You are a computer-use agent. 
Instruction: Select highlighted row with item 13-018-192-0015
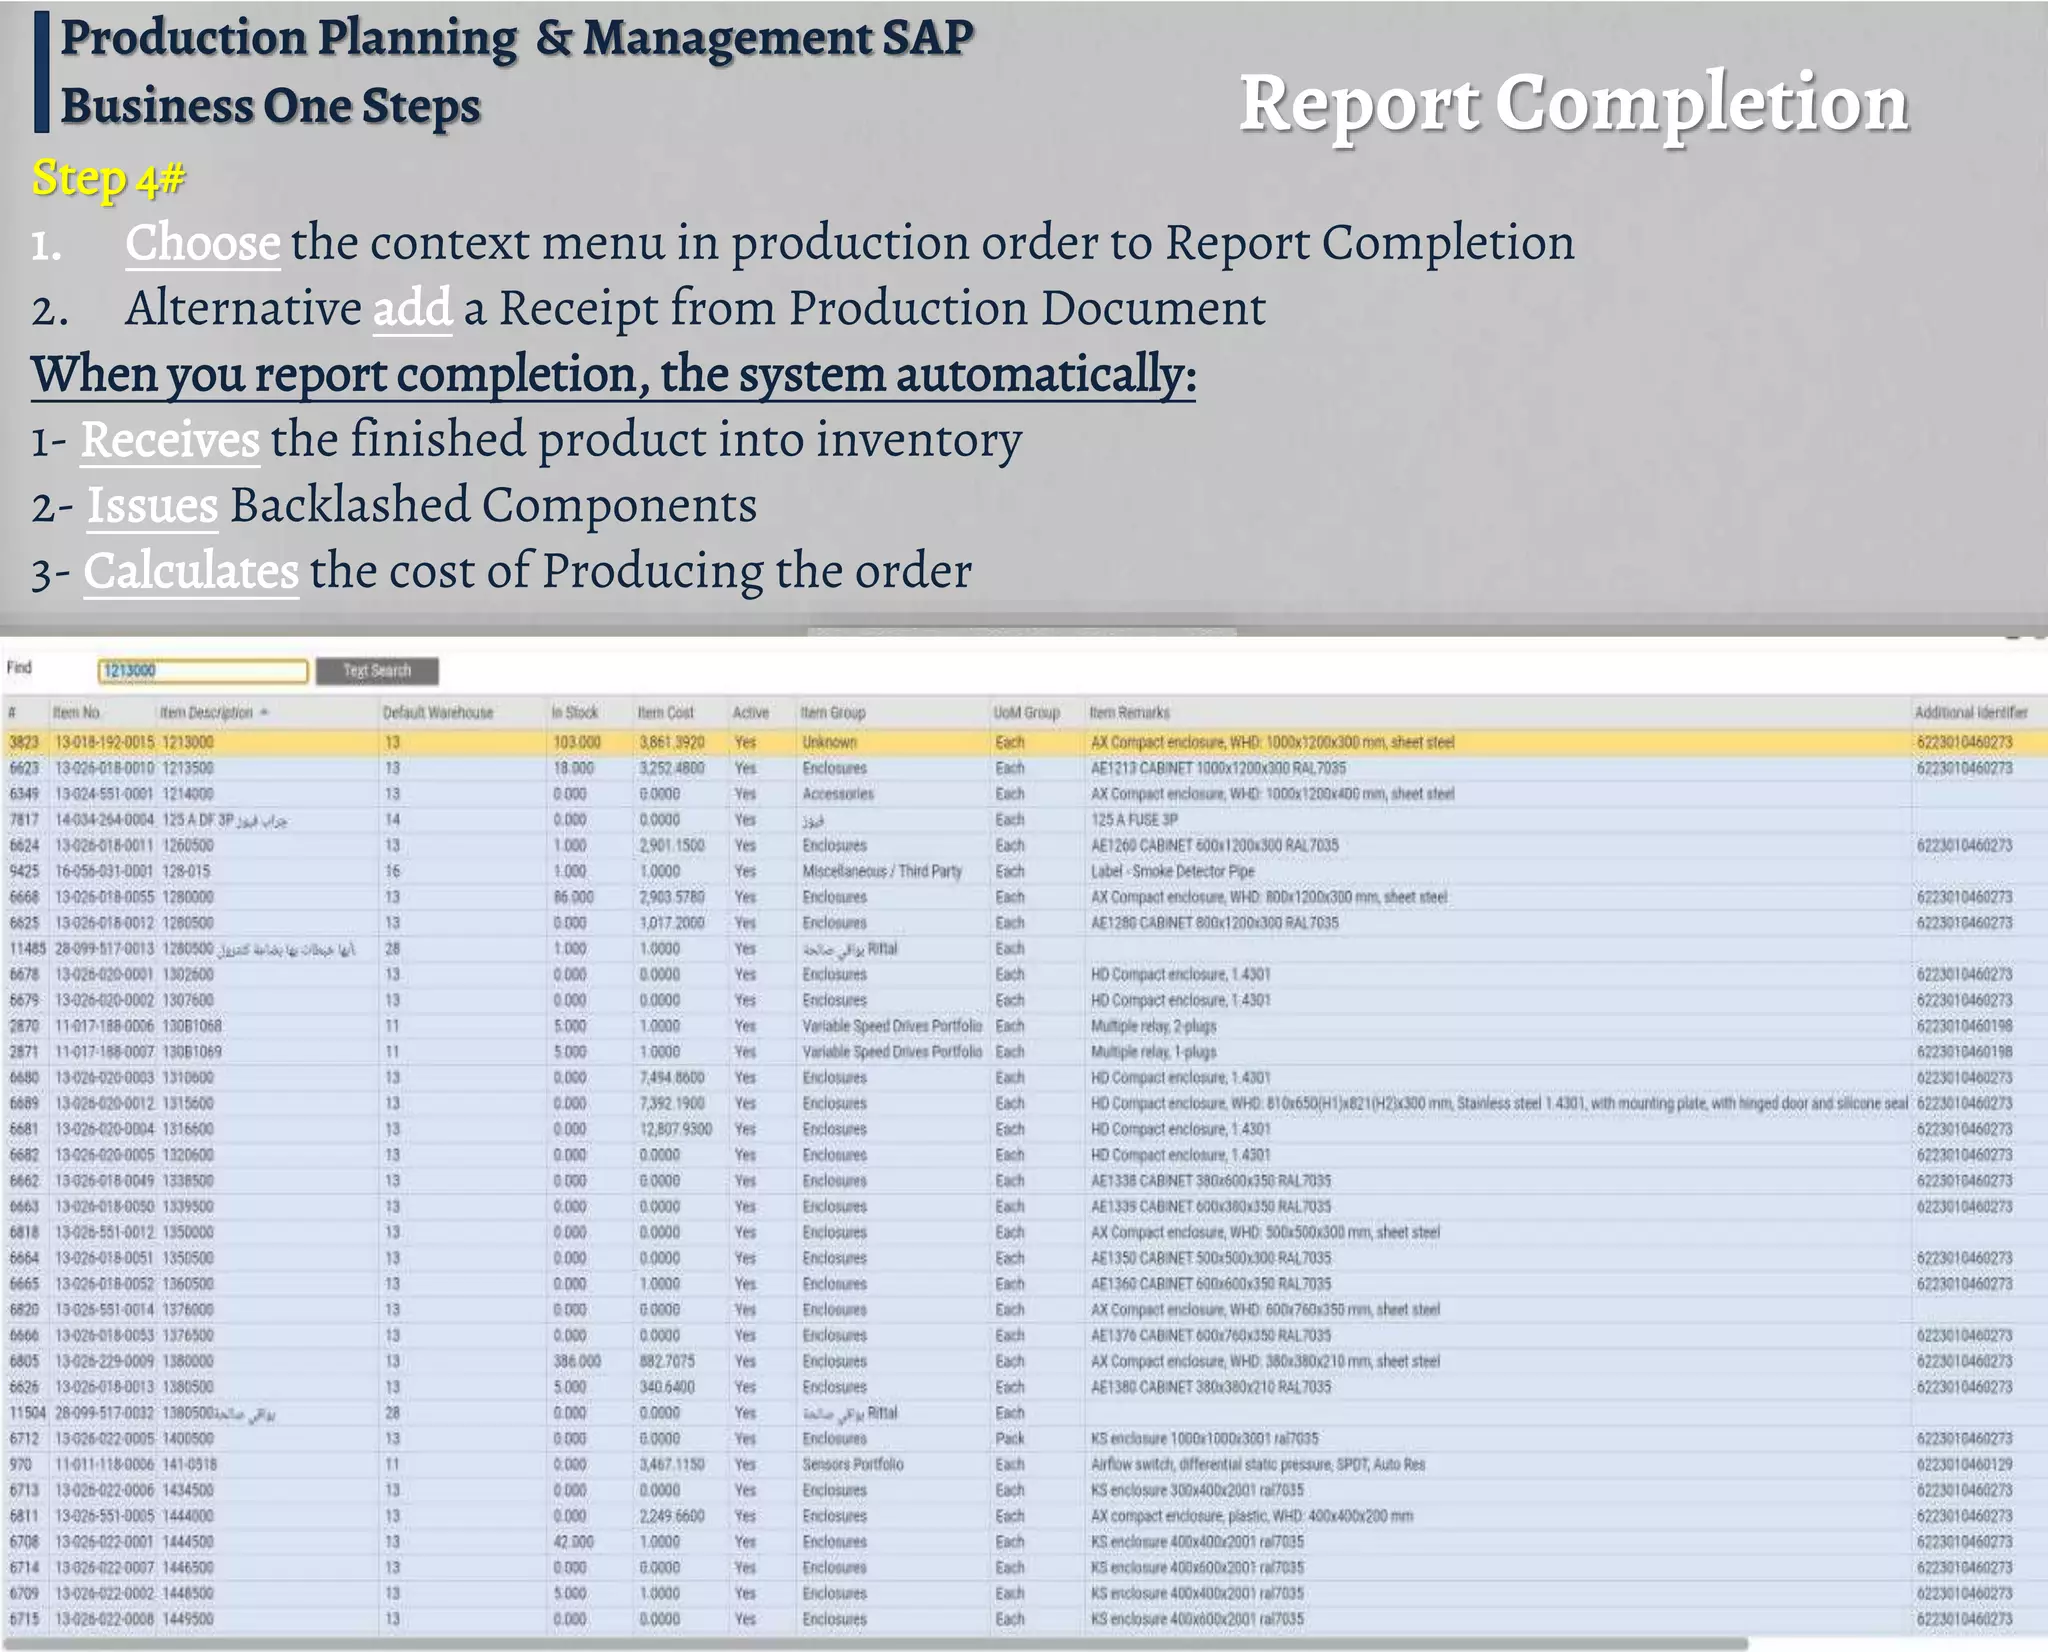1024,742
